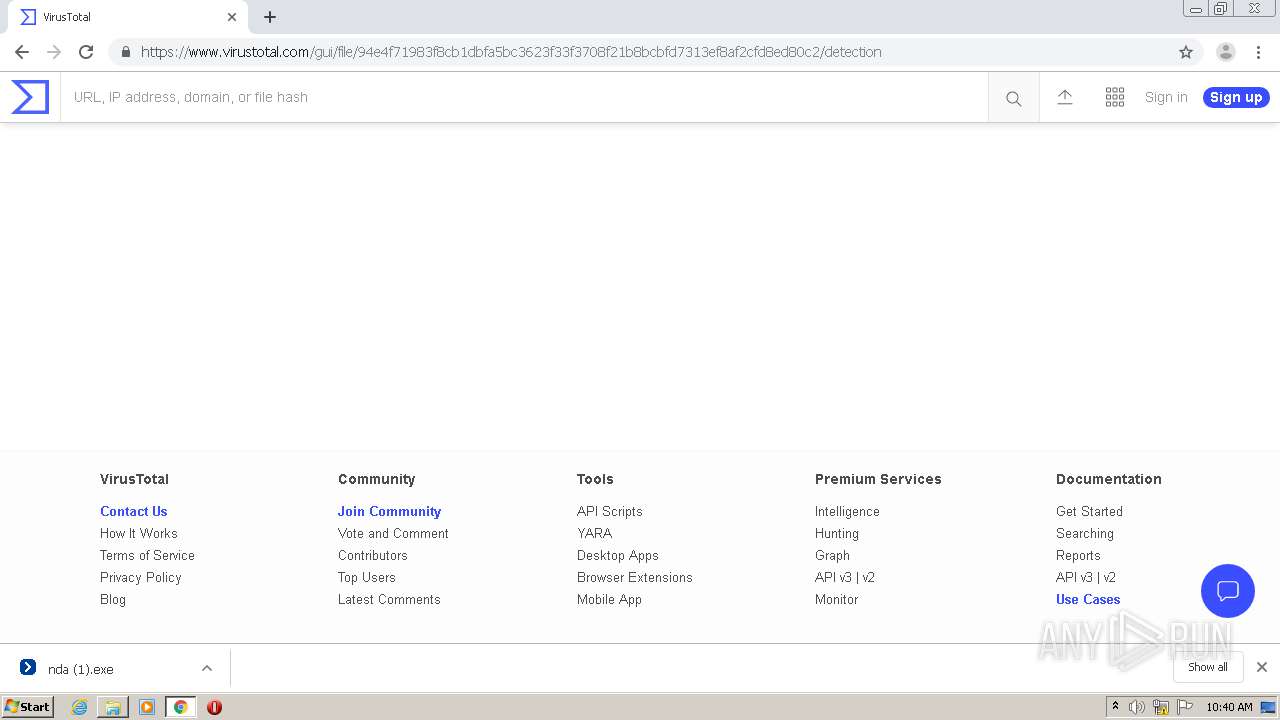Open Desktop Apps link
1280x720 pixels.
[618, 555]
